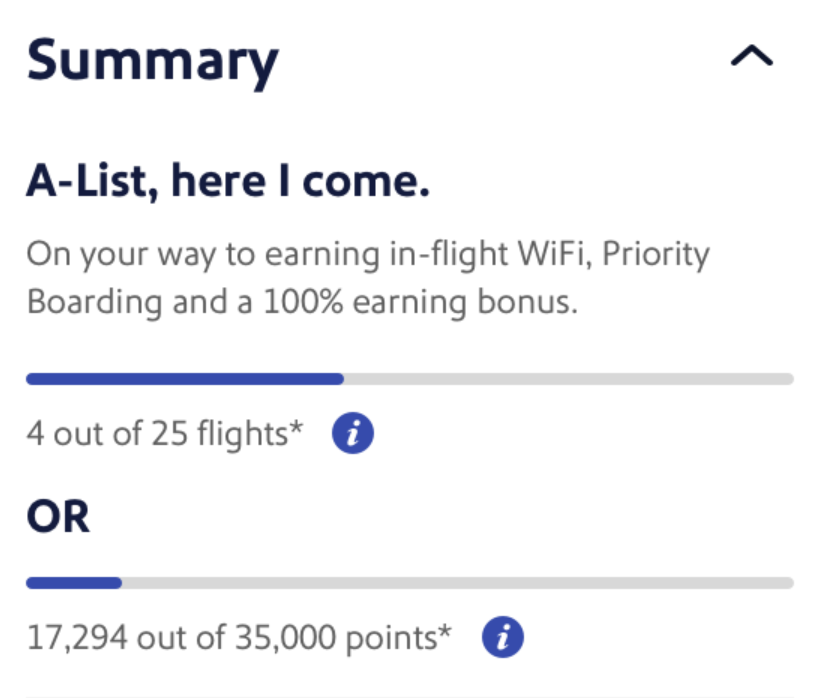This screenshot has height=698, width=826.
Task: Click the bold "OR" separator text
Action: pyautogui.click(x=58, y=518)
